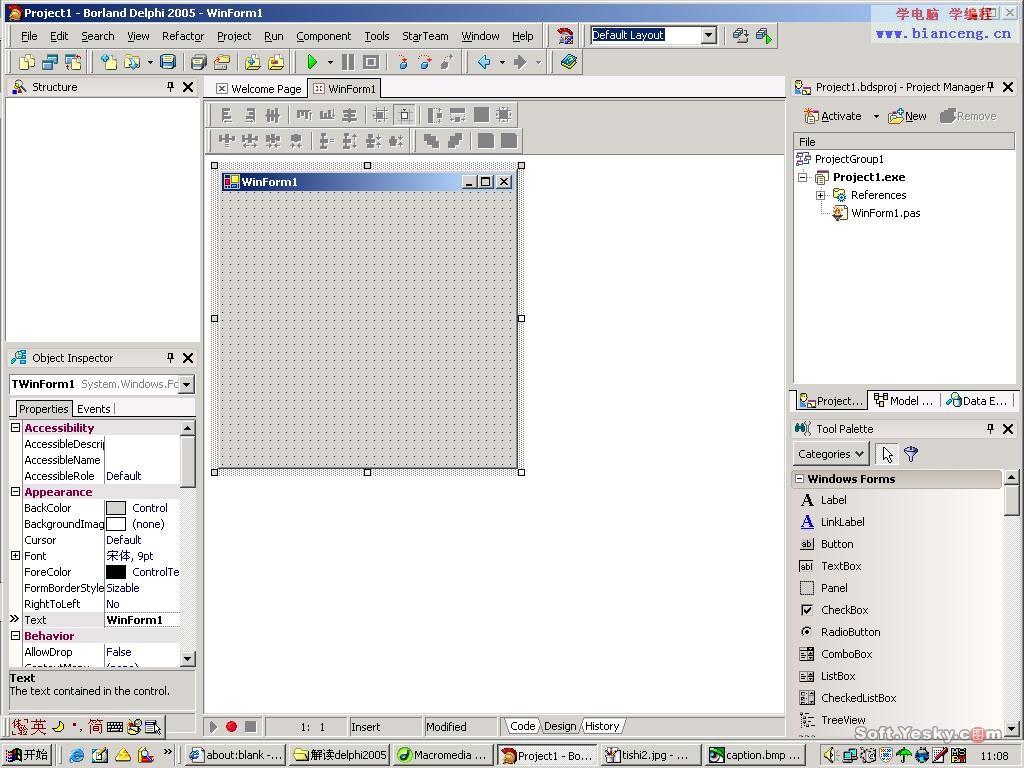Click the Save All toolbar icon
This screenshot has width=1024, height=768.
click(199, 62)
